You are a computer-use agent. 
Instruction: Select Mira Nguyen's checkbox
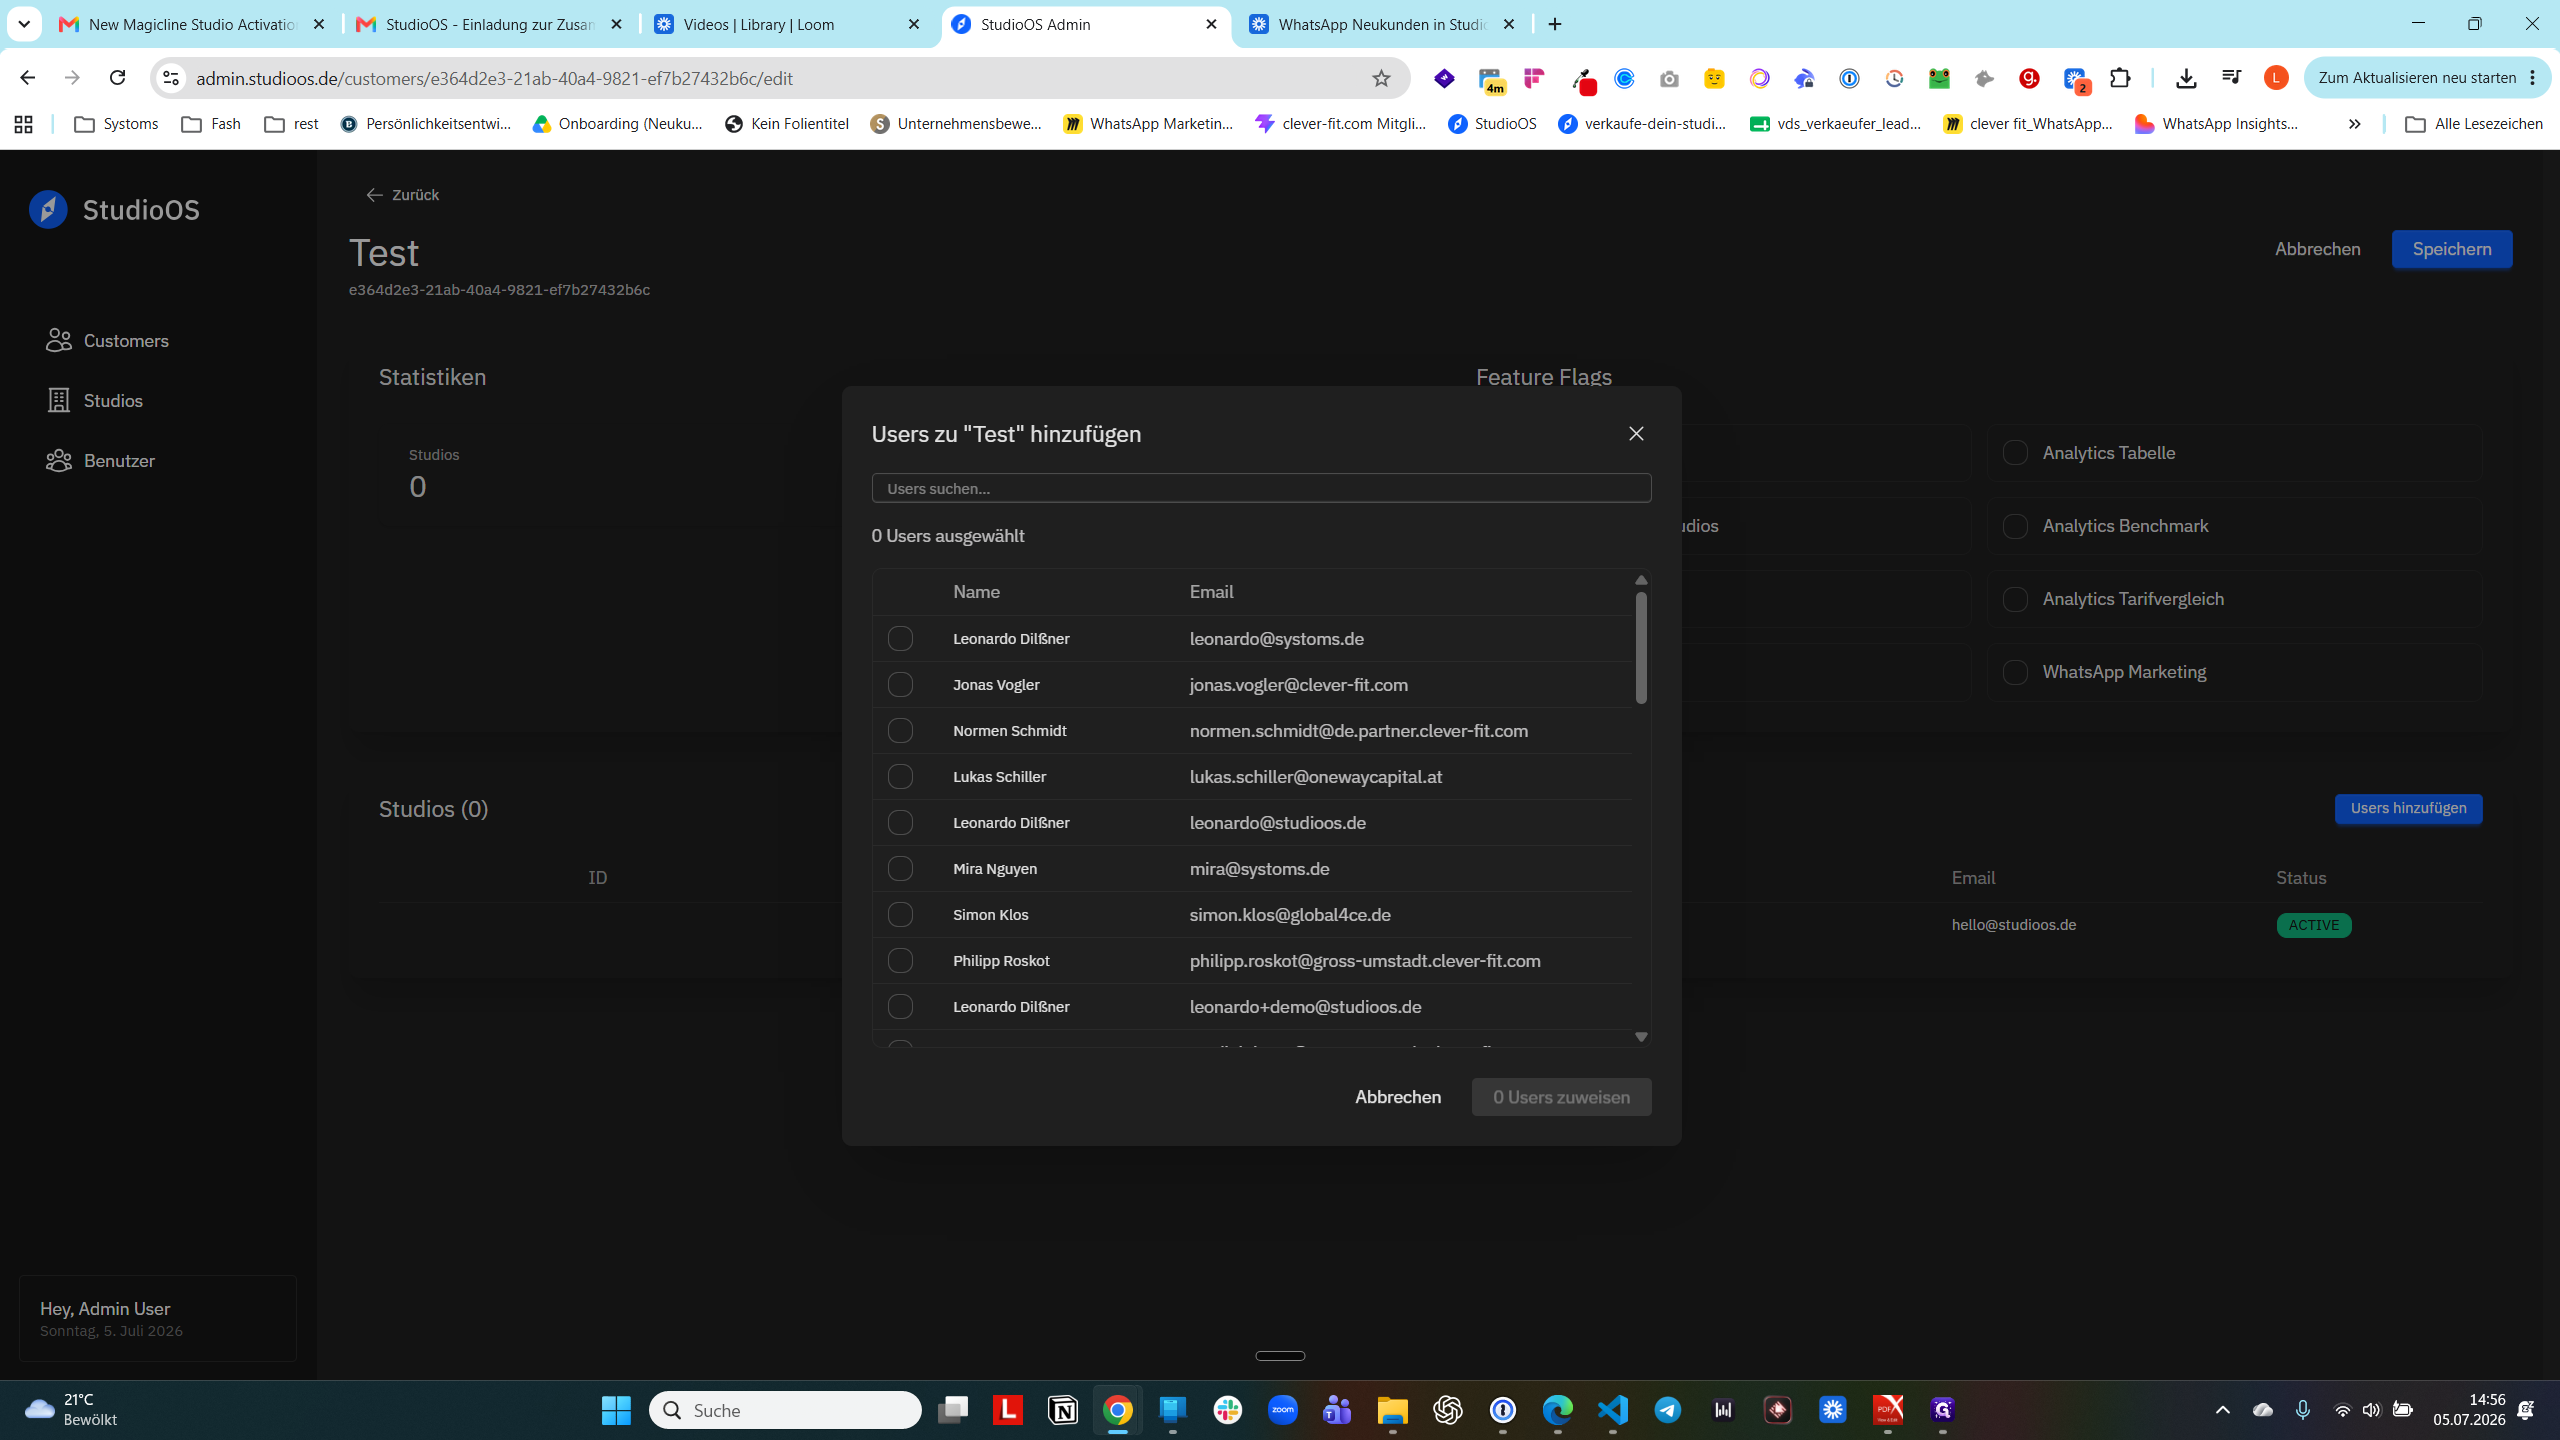[900, 868]
